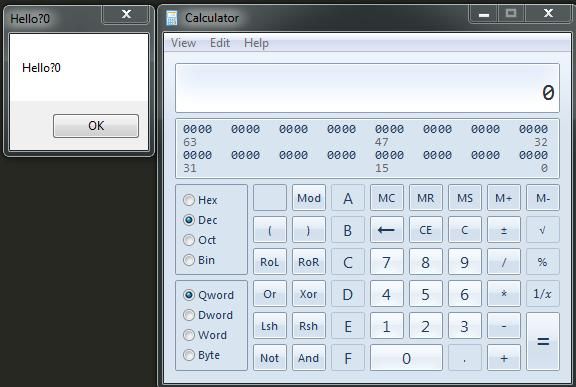Click the backspace arrow key
The height and width of the screenshot is (387, 576).
click(386, 230)
